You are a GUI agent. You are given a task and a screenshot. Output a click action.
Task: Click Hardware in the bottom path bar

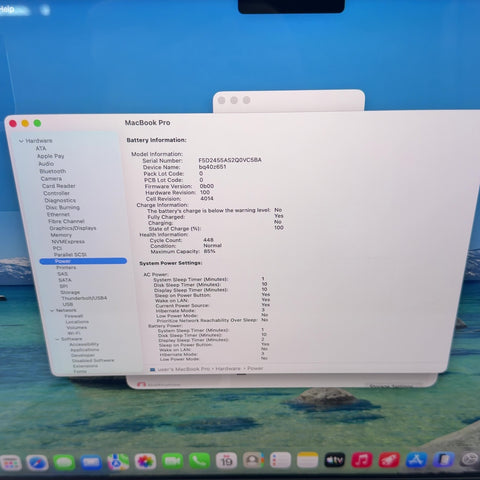[228, 369]
